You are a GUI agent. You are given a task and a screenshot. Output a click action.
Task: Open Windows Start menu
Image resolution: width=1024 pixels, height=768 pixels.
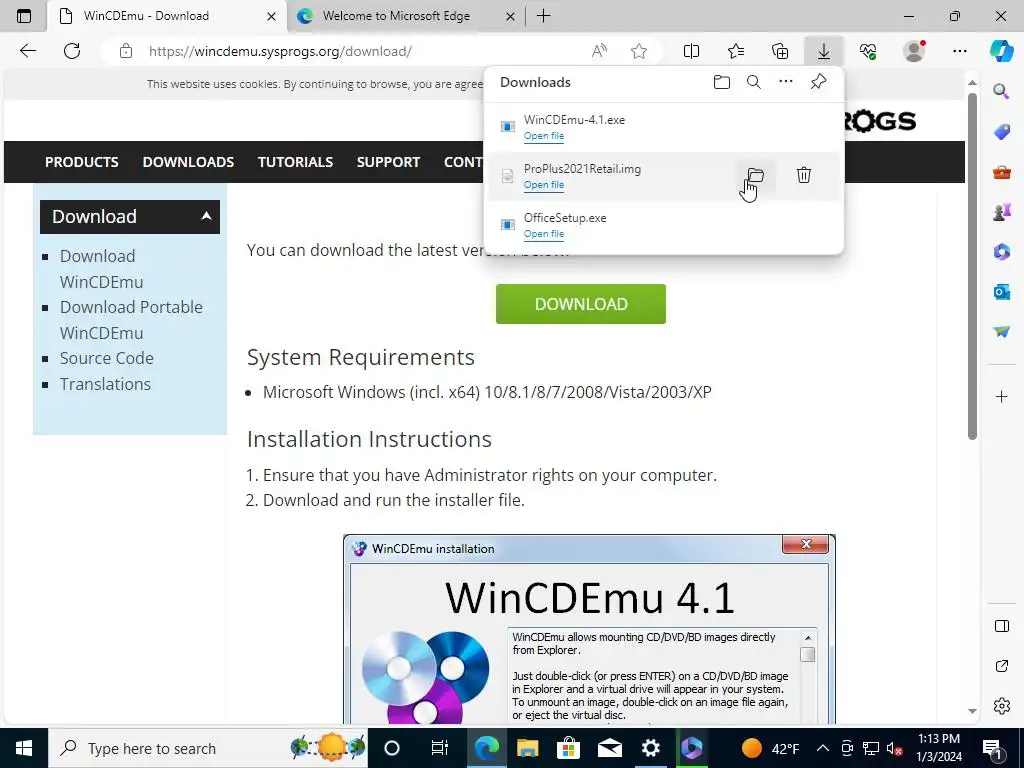click(x=24, y=748)
